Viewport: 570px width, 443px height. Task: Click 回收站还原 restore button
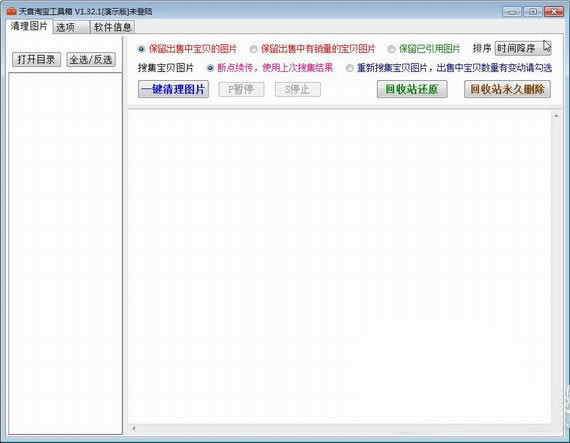[412, 89]
